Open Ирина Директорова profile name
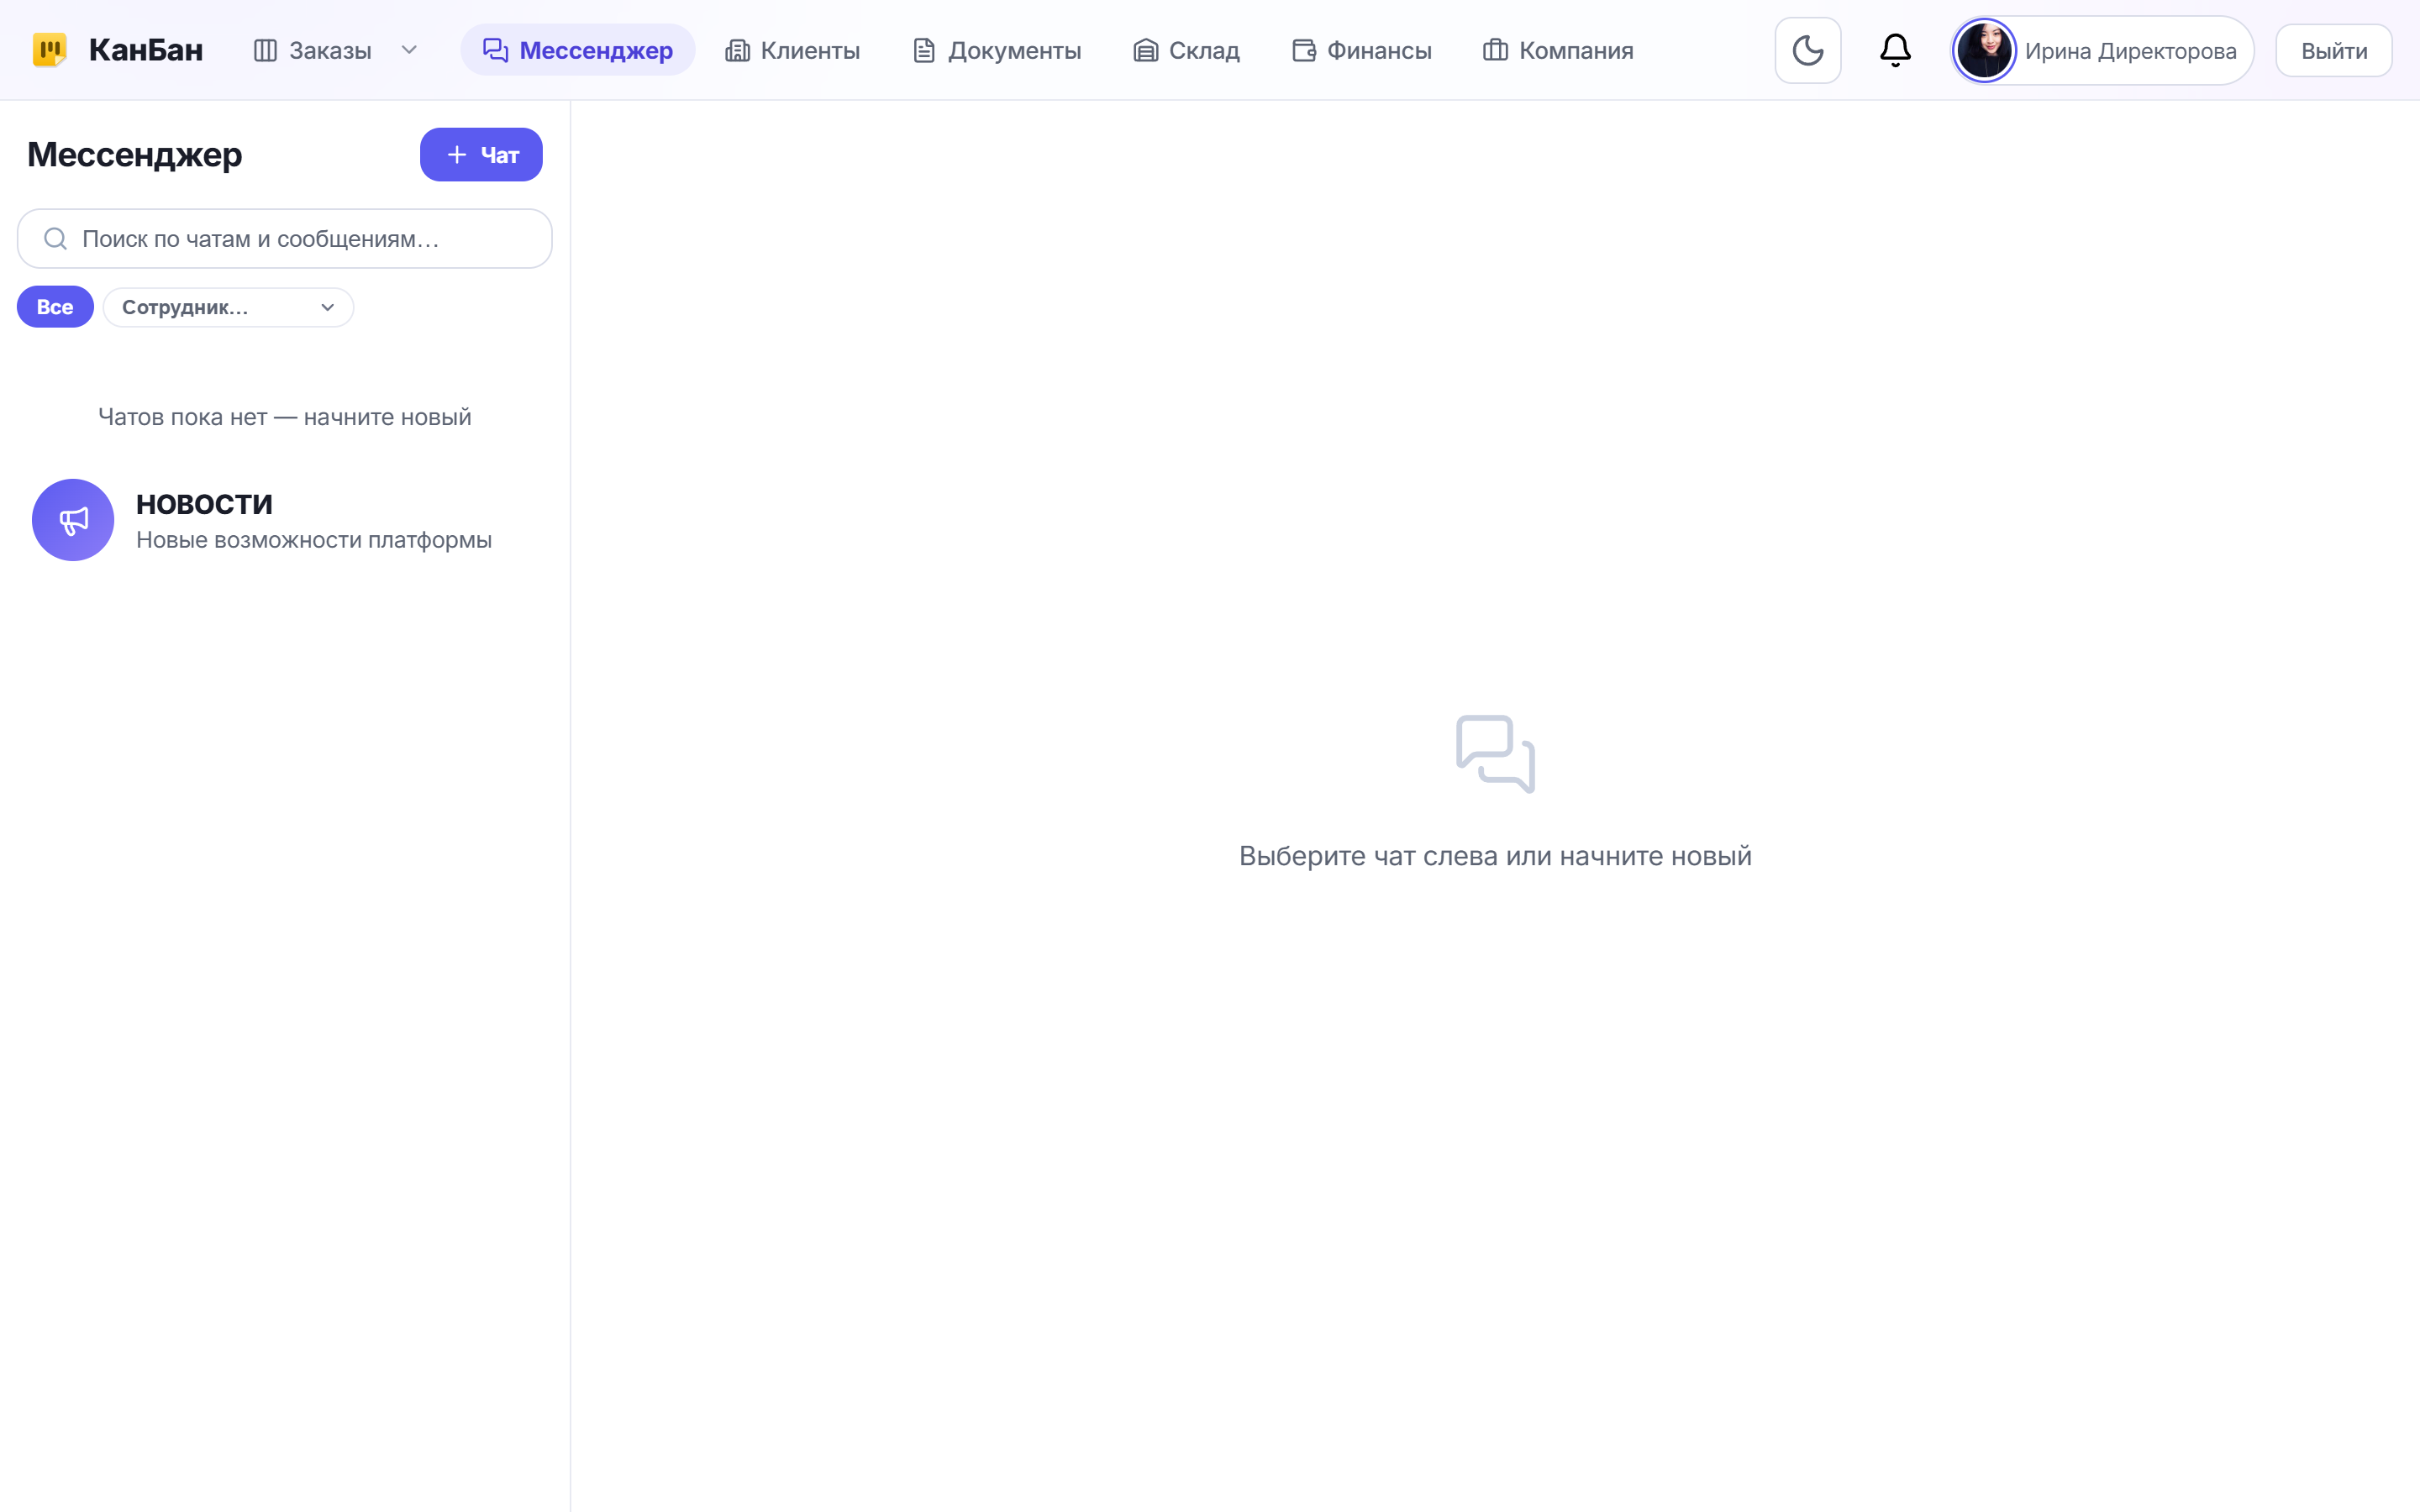The height and width of the screenshot is (1512, 2420). pos(2130,51)
